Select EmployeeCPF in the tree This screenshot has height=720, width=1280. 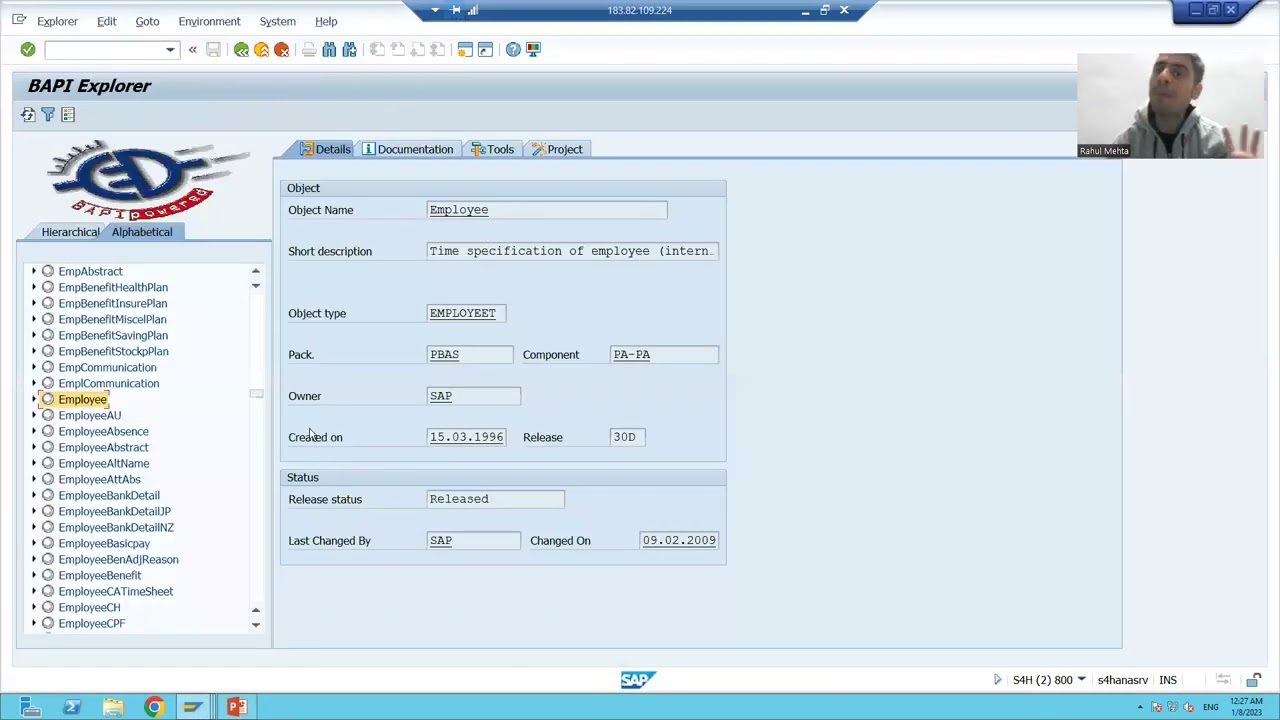[91, 623]
